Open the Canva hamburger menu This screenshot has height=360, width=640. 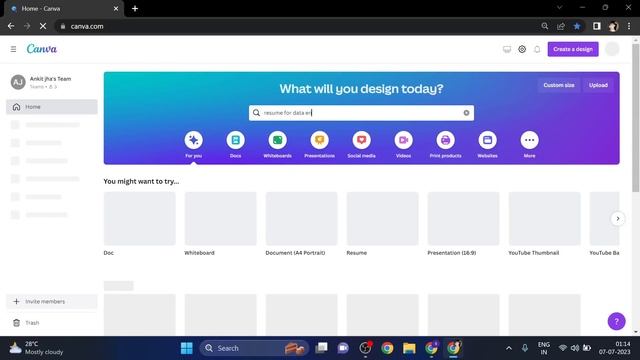coord(13,49)
